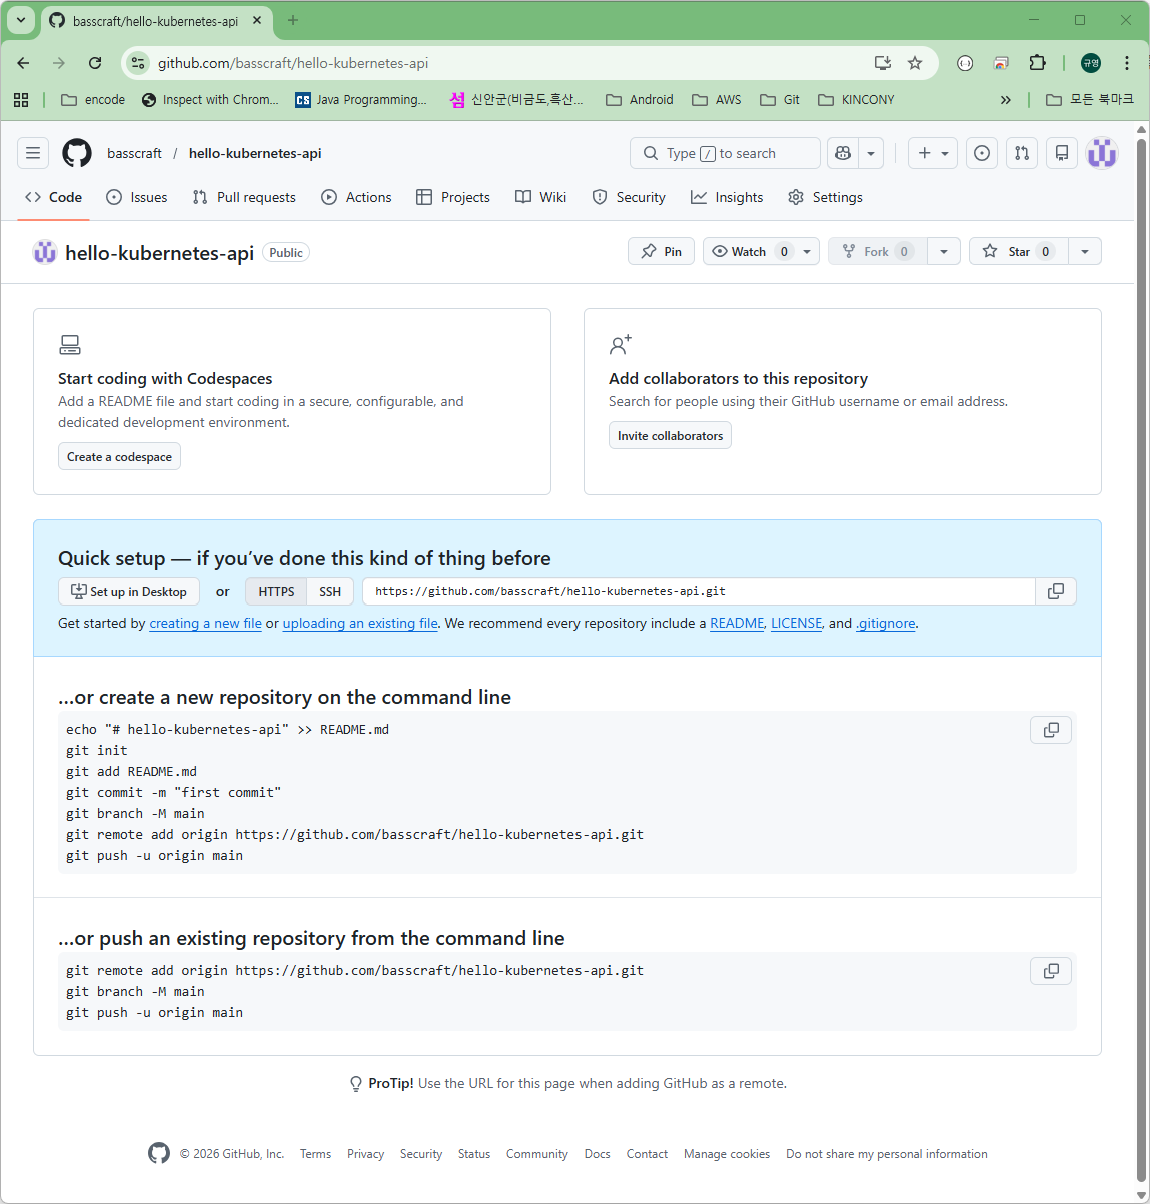
Task: Bookmark this page with the star icon
Action: [x=914, y=63]
